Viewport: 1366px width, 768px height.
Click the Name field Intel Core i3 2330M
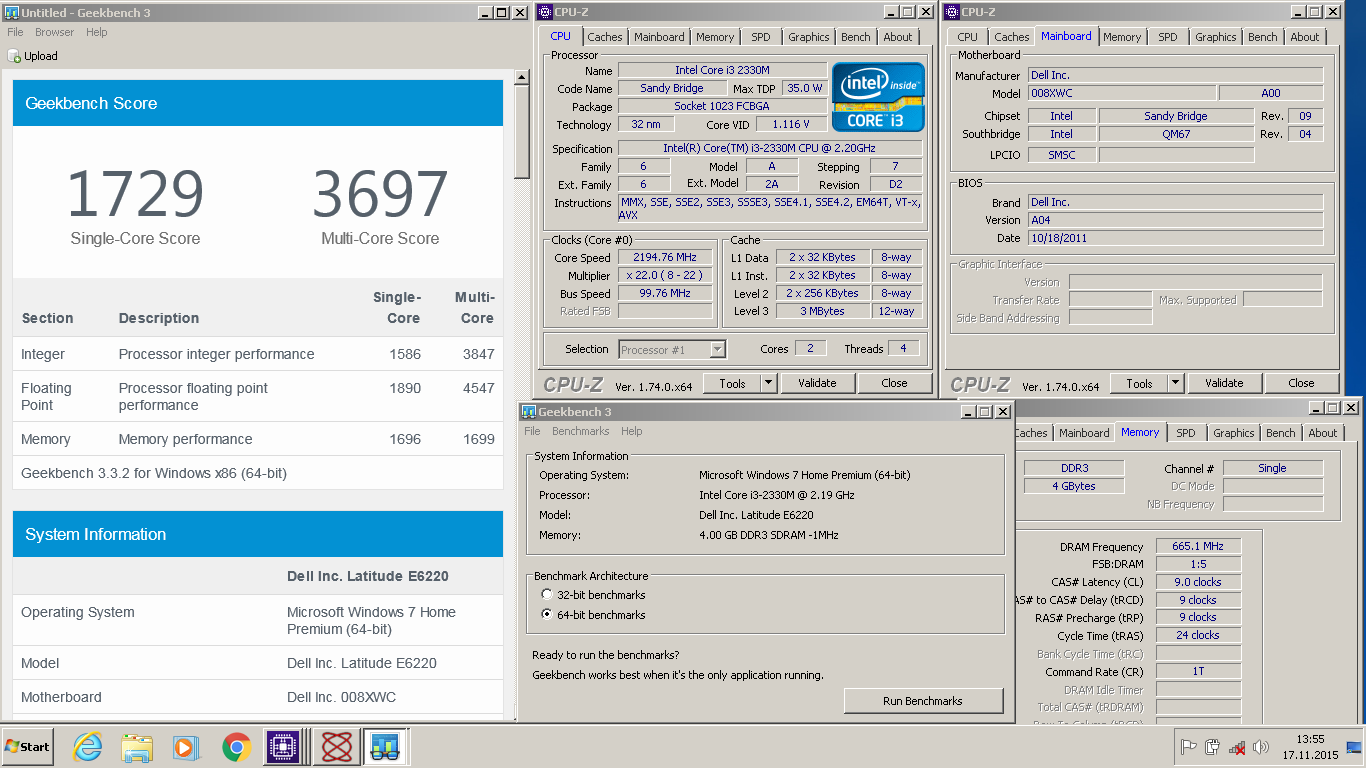tap(722, 70)
